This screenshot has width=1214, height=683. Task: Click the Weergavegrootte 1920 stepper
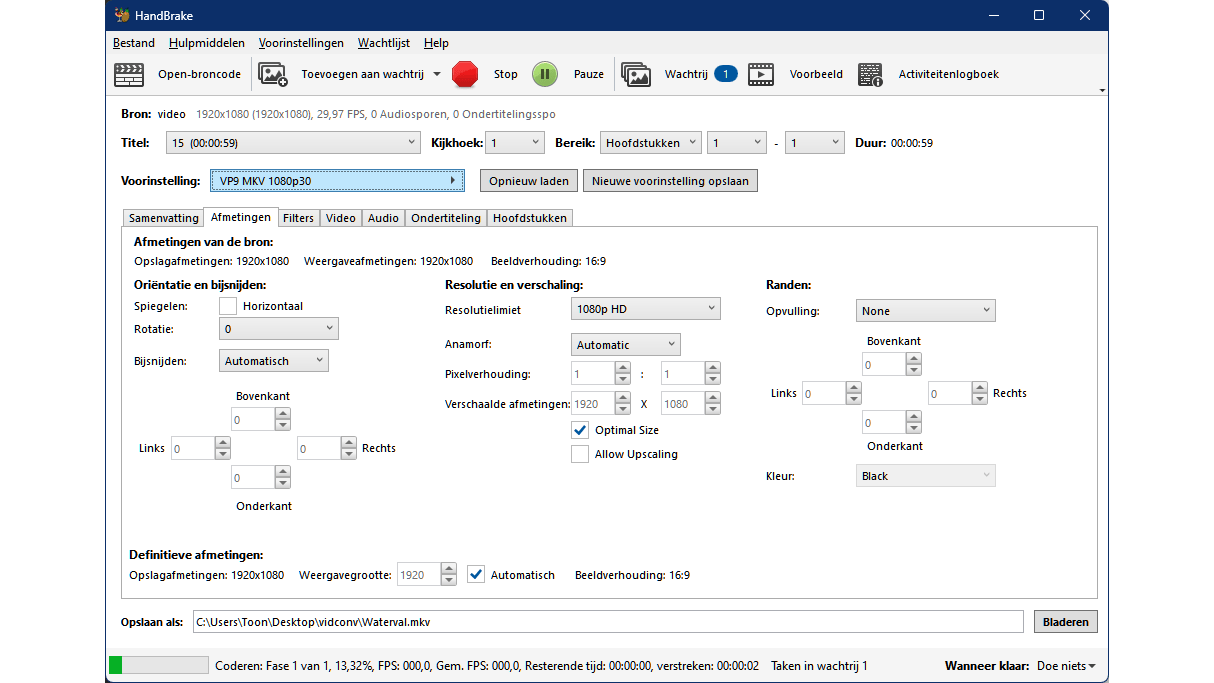tap(449, 575)
